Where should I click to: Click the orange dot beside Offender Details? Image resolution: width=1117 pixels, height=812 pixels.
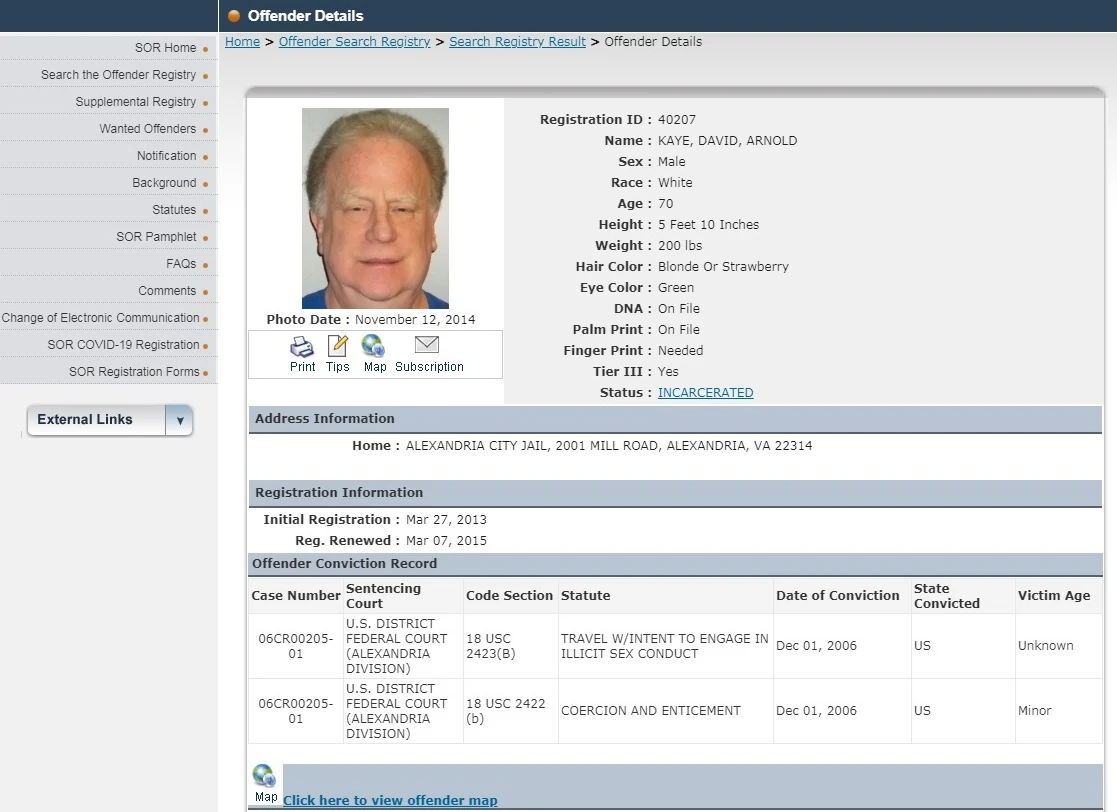point(233,16)
